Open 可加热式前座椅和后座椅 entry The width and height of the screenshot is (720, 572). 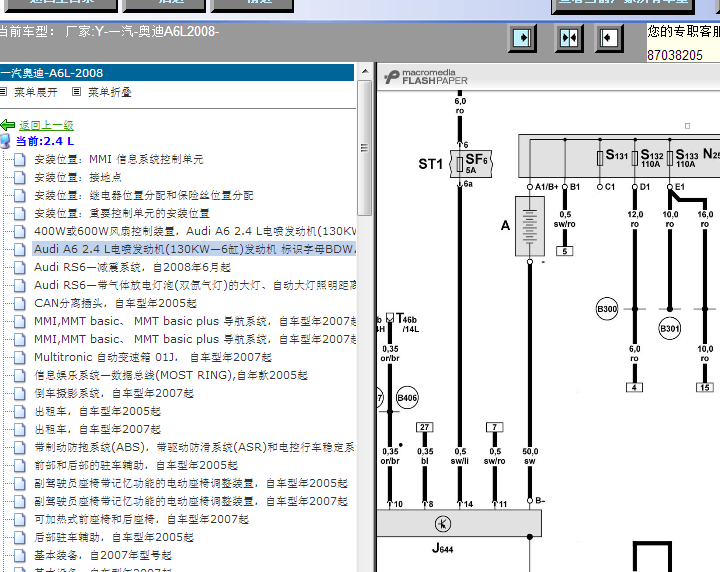pyautogui.click(x=141, y=519)
